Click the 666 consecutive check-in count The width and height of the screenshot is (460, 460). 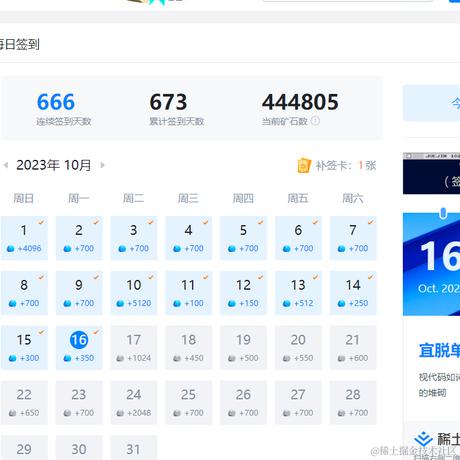tap(56, 102)
